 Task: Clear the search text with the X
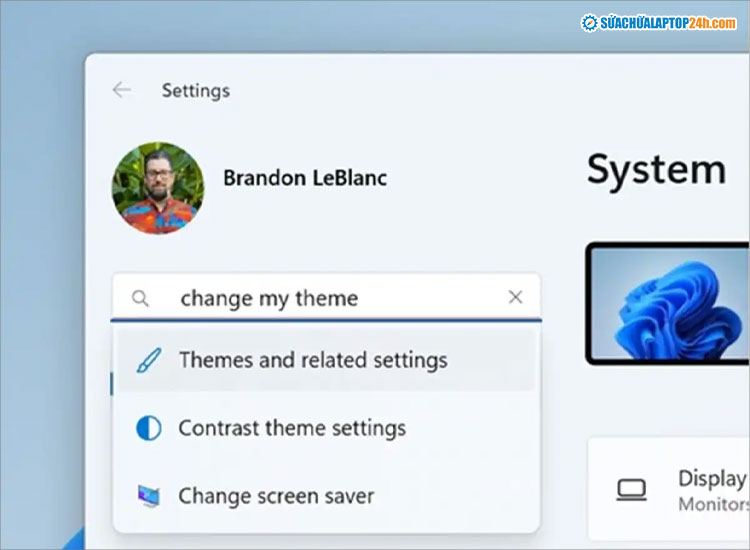coord(515,297)
